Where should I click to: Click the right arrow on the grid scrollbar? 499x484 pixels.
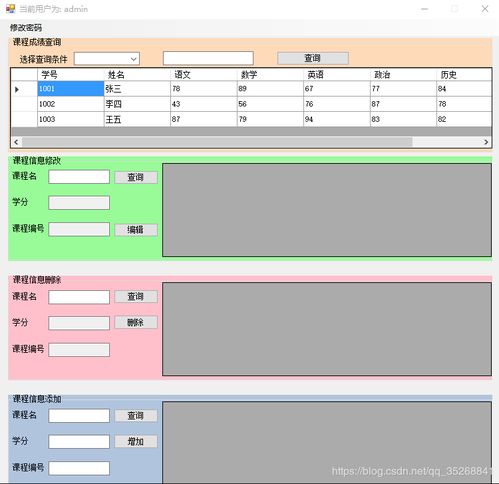pyautogui.click(x=486, y=142)
